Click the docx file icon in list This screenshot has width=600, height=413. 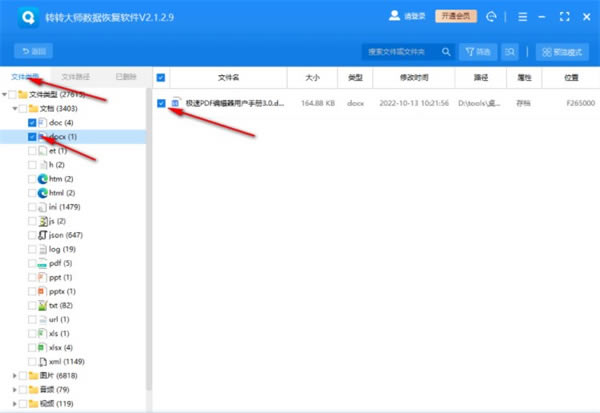[x=175, y=103]
